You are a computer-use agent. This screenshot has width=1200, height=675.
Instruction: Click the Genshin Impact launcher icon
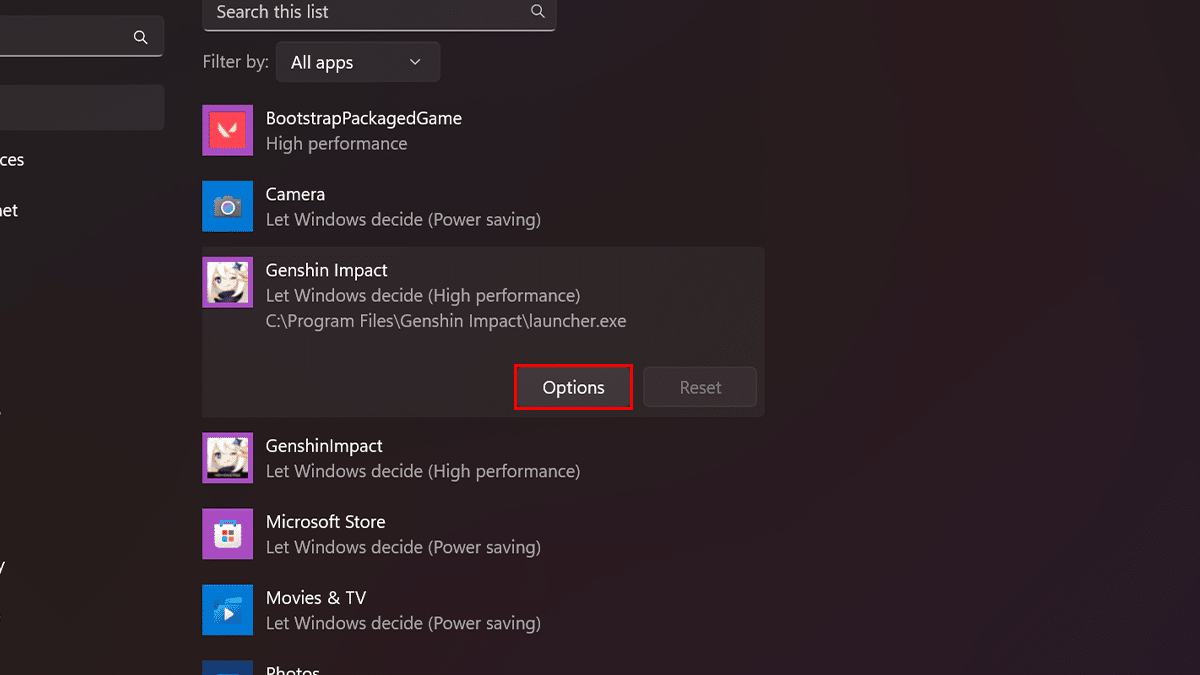coord(227,283)
